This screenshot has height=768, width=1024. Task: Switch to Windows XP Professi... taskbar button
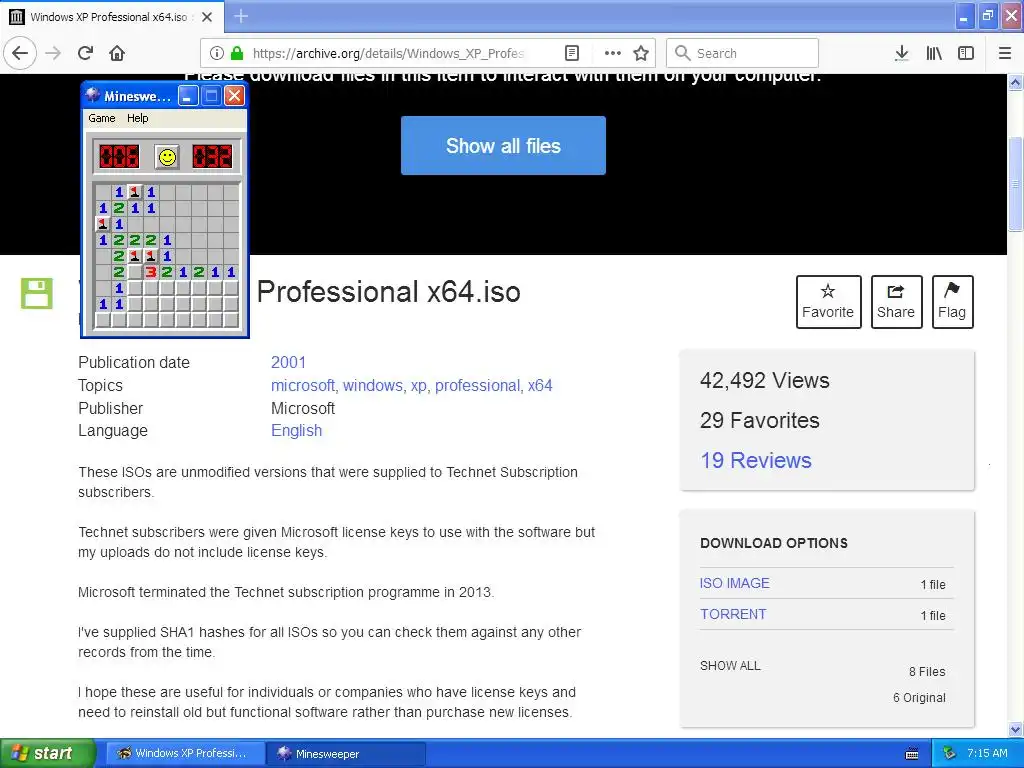point(185,754)
